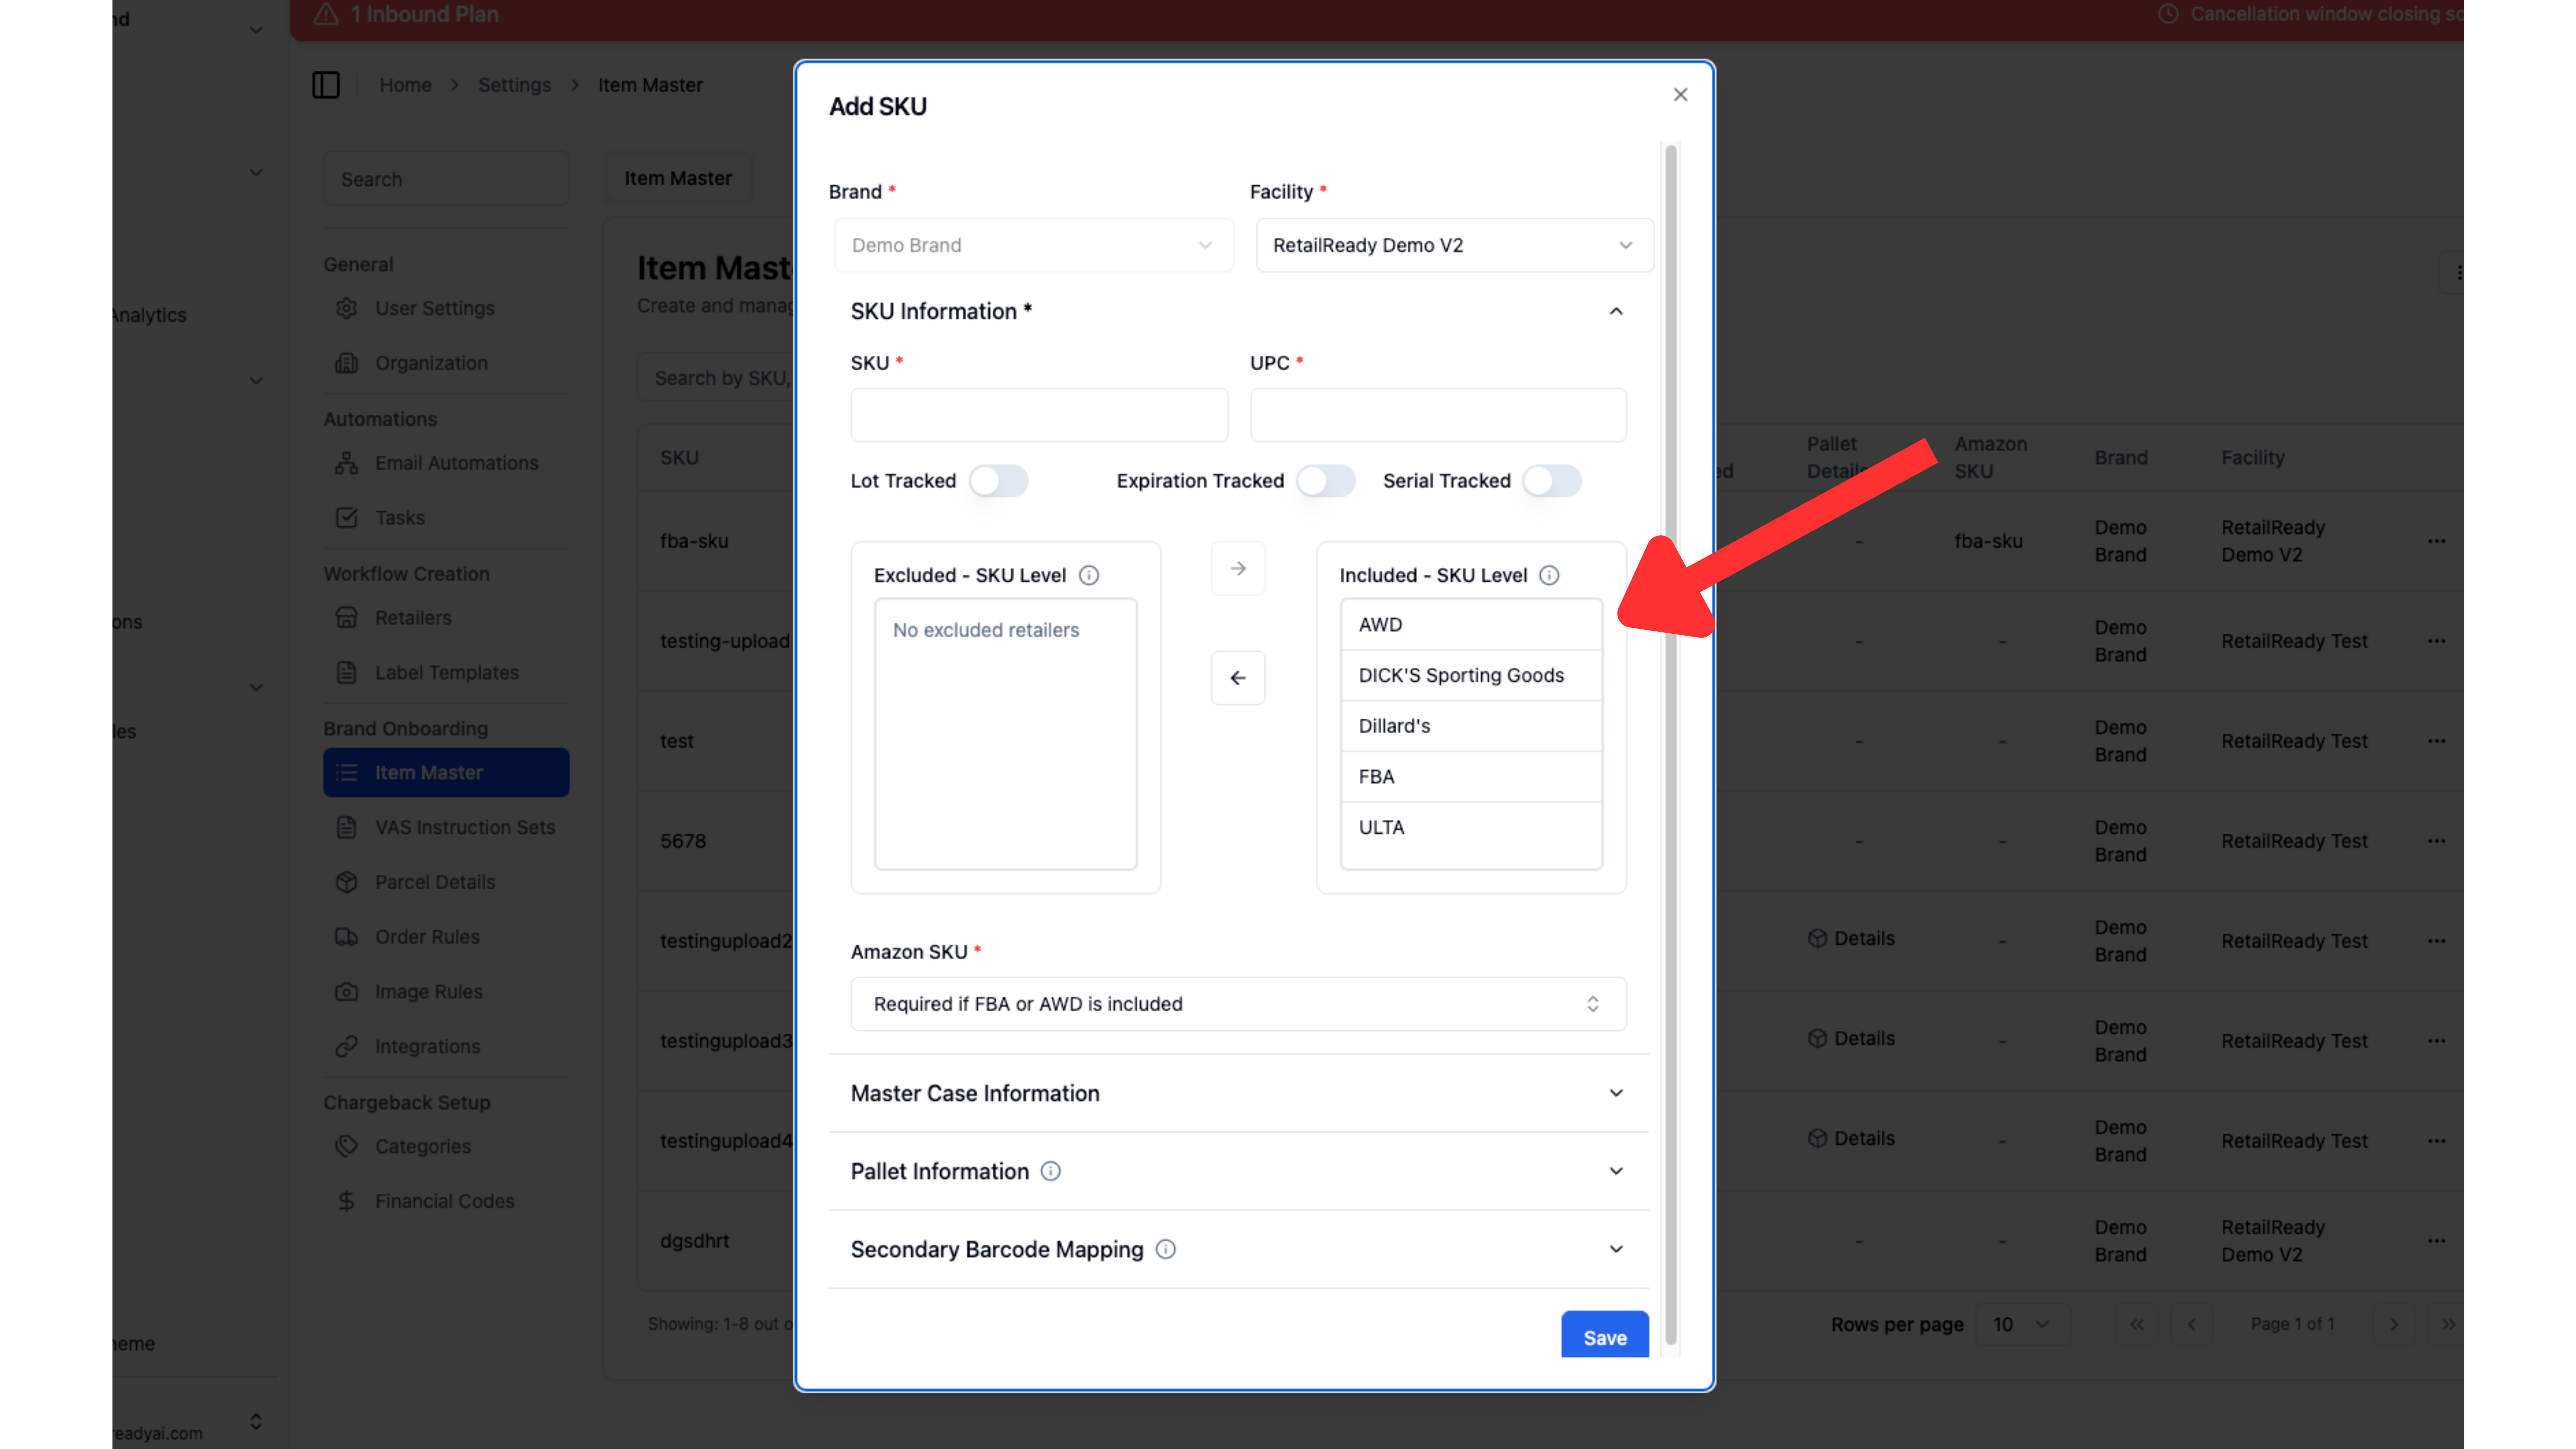Show Pallet Information info tooltip icon
The height and width of the screenshot is (1449, 2576).
[x=1050, y=1171]
